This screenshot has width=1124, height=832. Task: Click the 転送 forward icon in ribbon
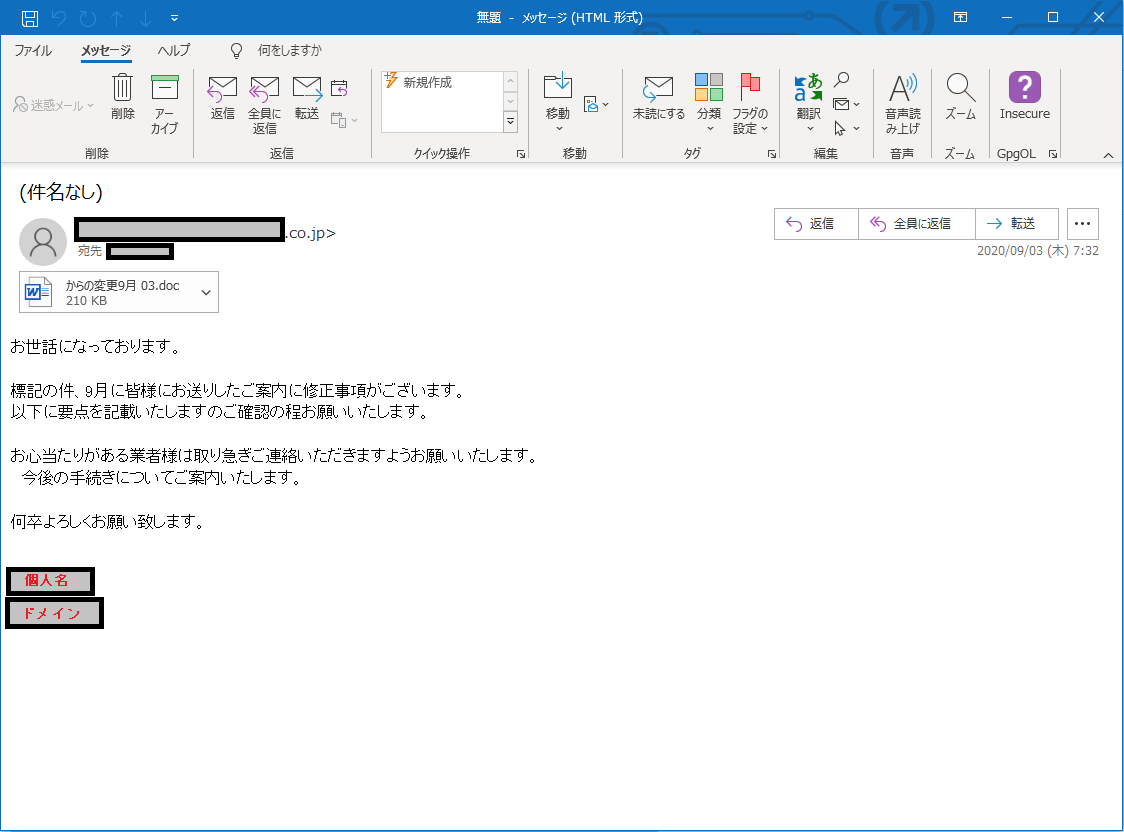tap(307, 97)
